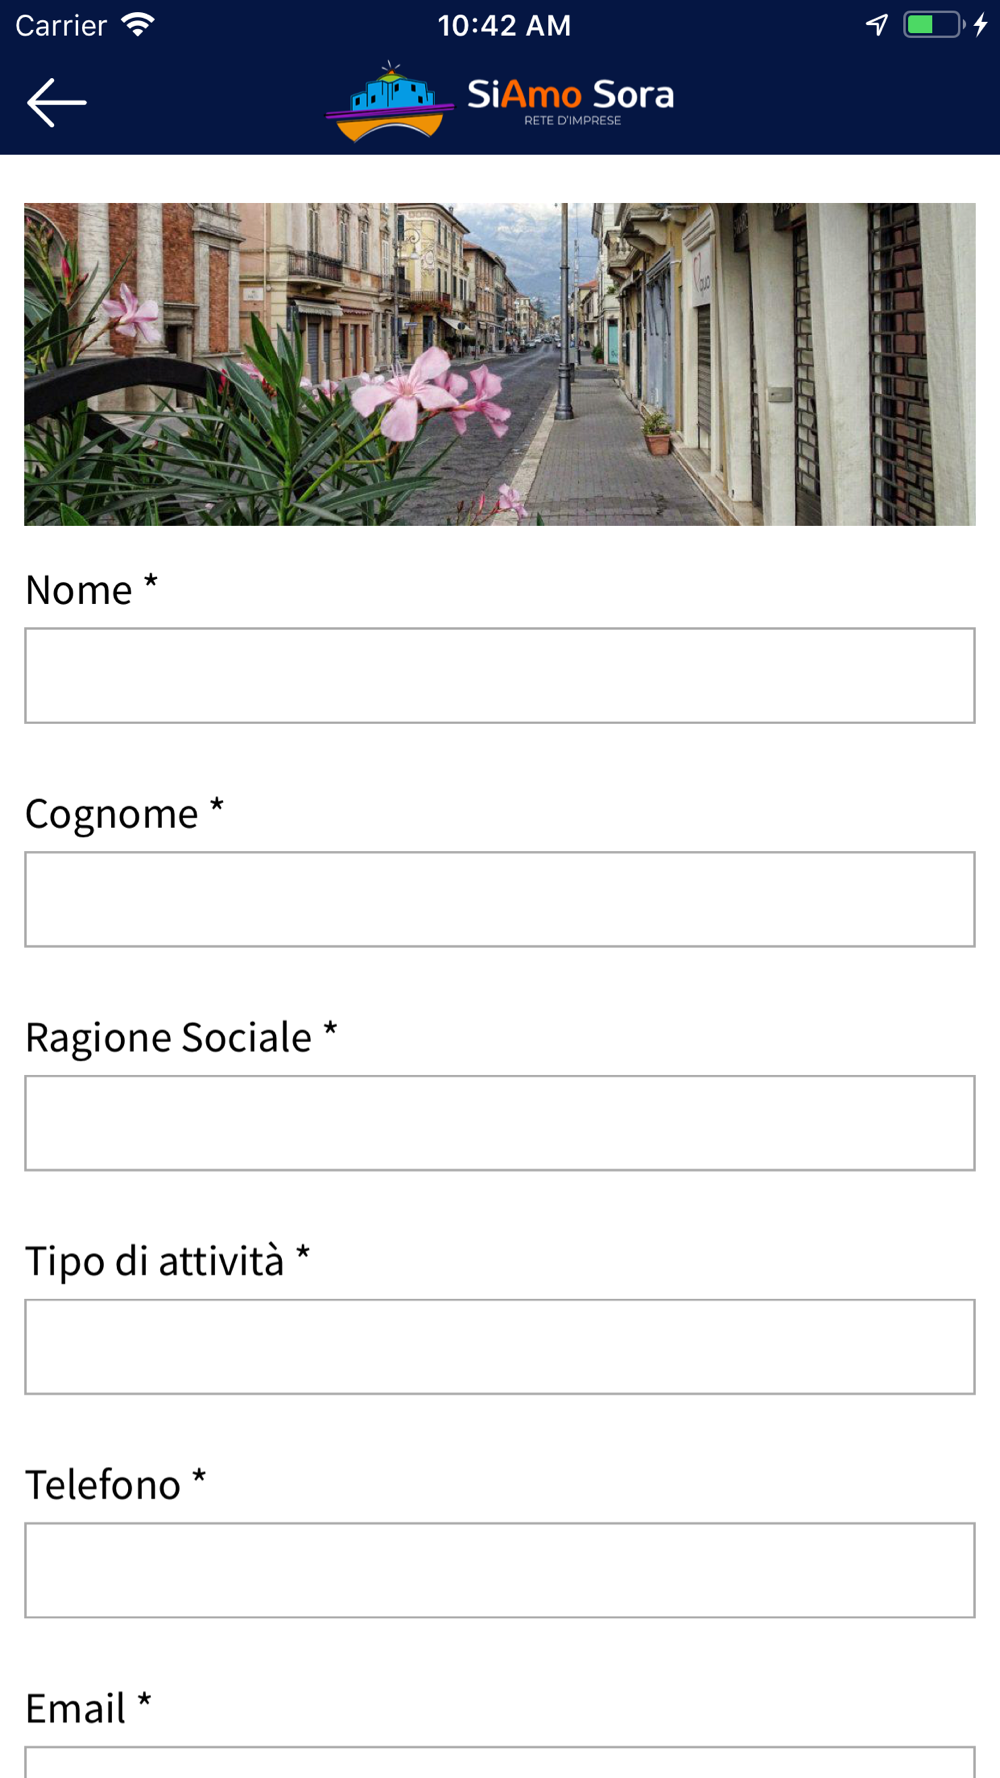The image size is (1000, 1778).
Task: Open the Sora street banner photo
Action: pyautogui.click(x=500, y=364)
